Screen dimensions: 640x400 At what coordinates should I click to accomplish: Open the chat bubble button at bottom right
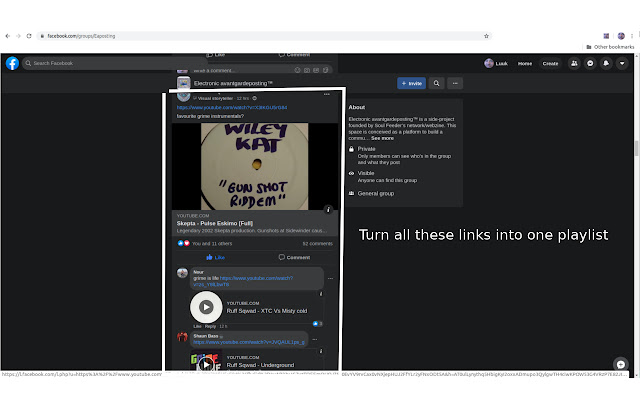[621, 364]
